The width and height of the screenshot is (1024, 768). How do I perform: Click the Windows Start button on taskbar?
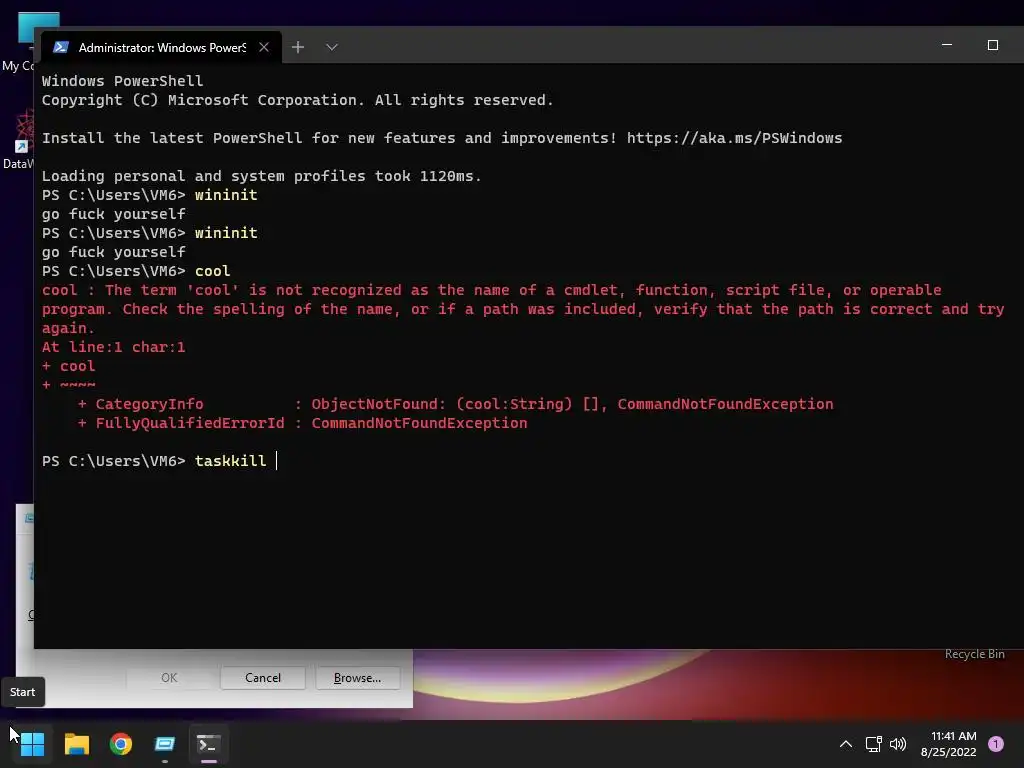pyautogui.click(x=32, y=744)
